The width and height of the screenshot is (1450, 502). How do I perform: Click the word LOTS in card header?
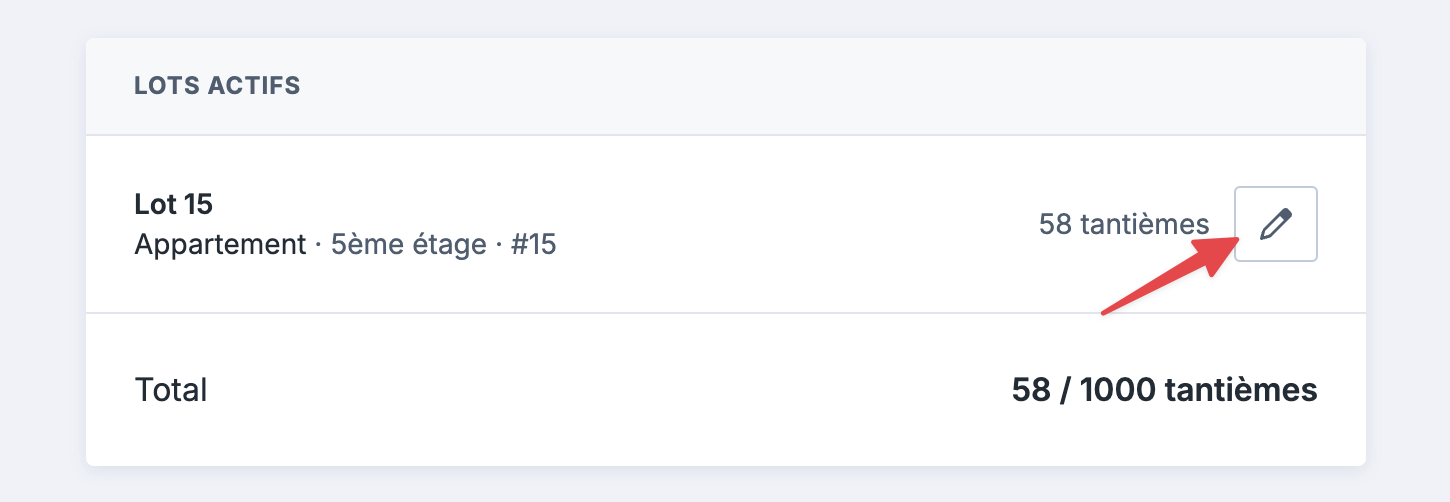166,85
